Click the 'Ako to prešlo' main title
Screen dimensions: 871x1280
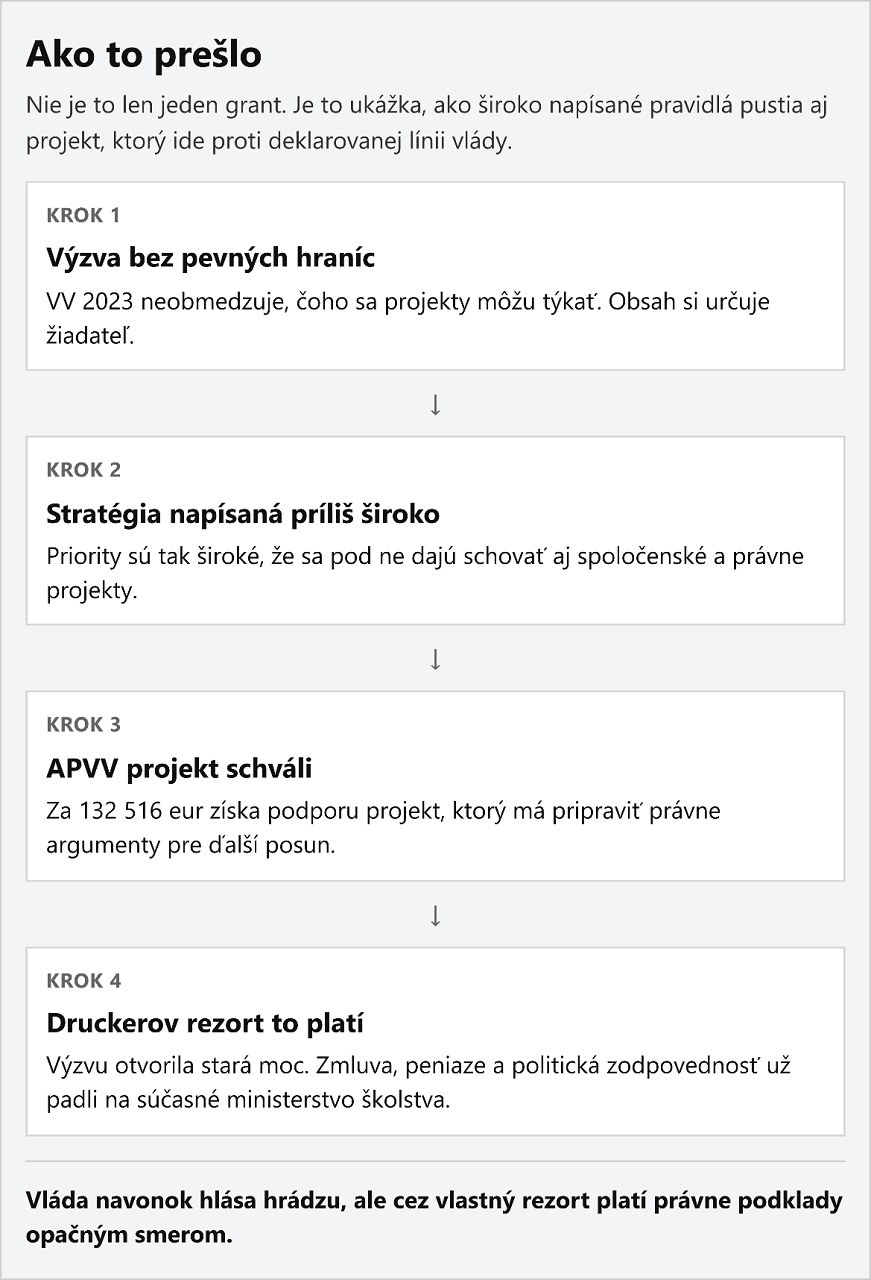[x=144, y=55]
